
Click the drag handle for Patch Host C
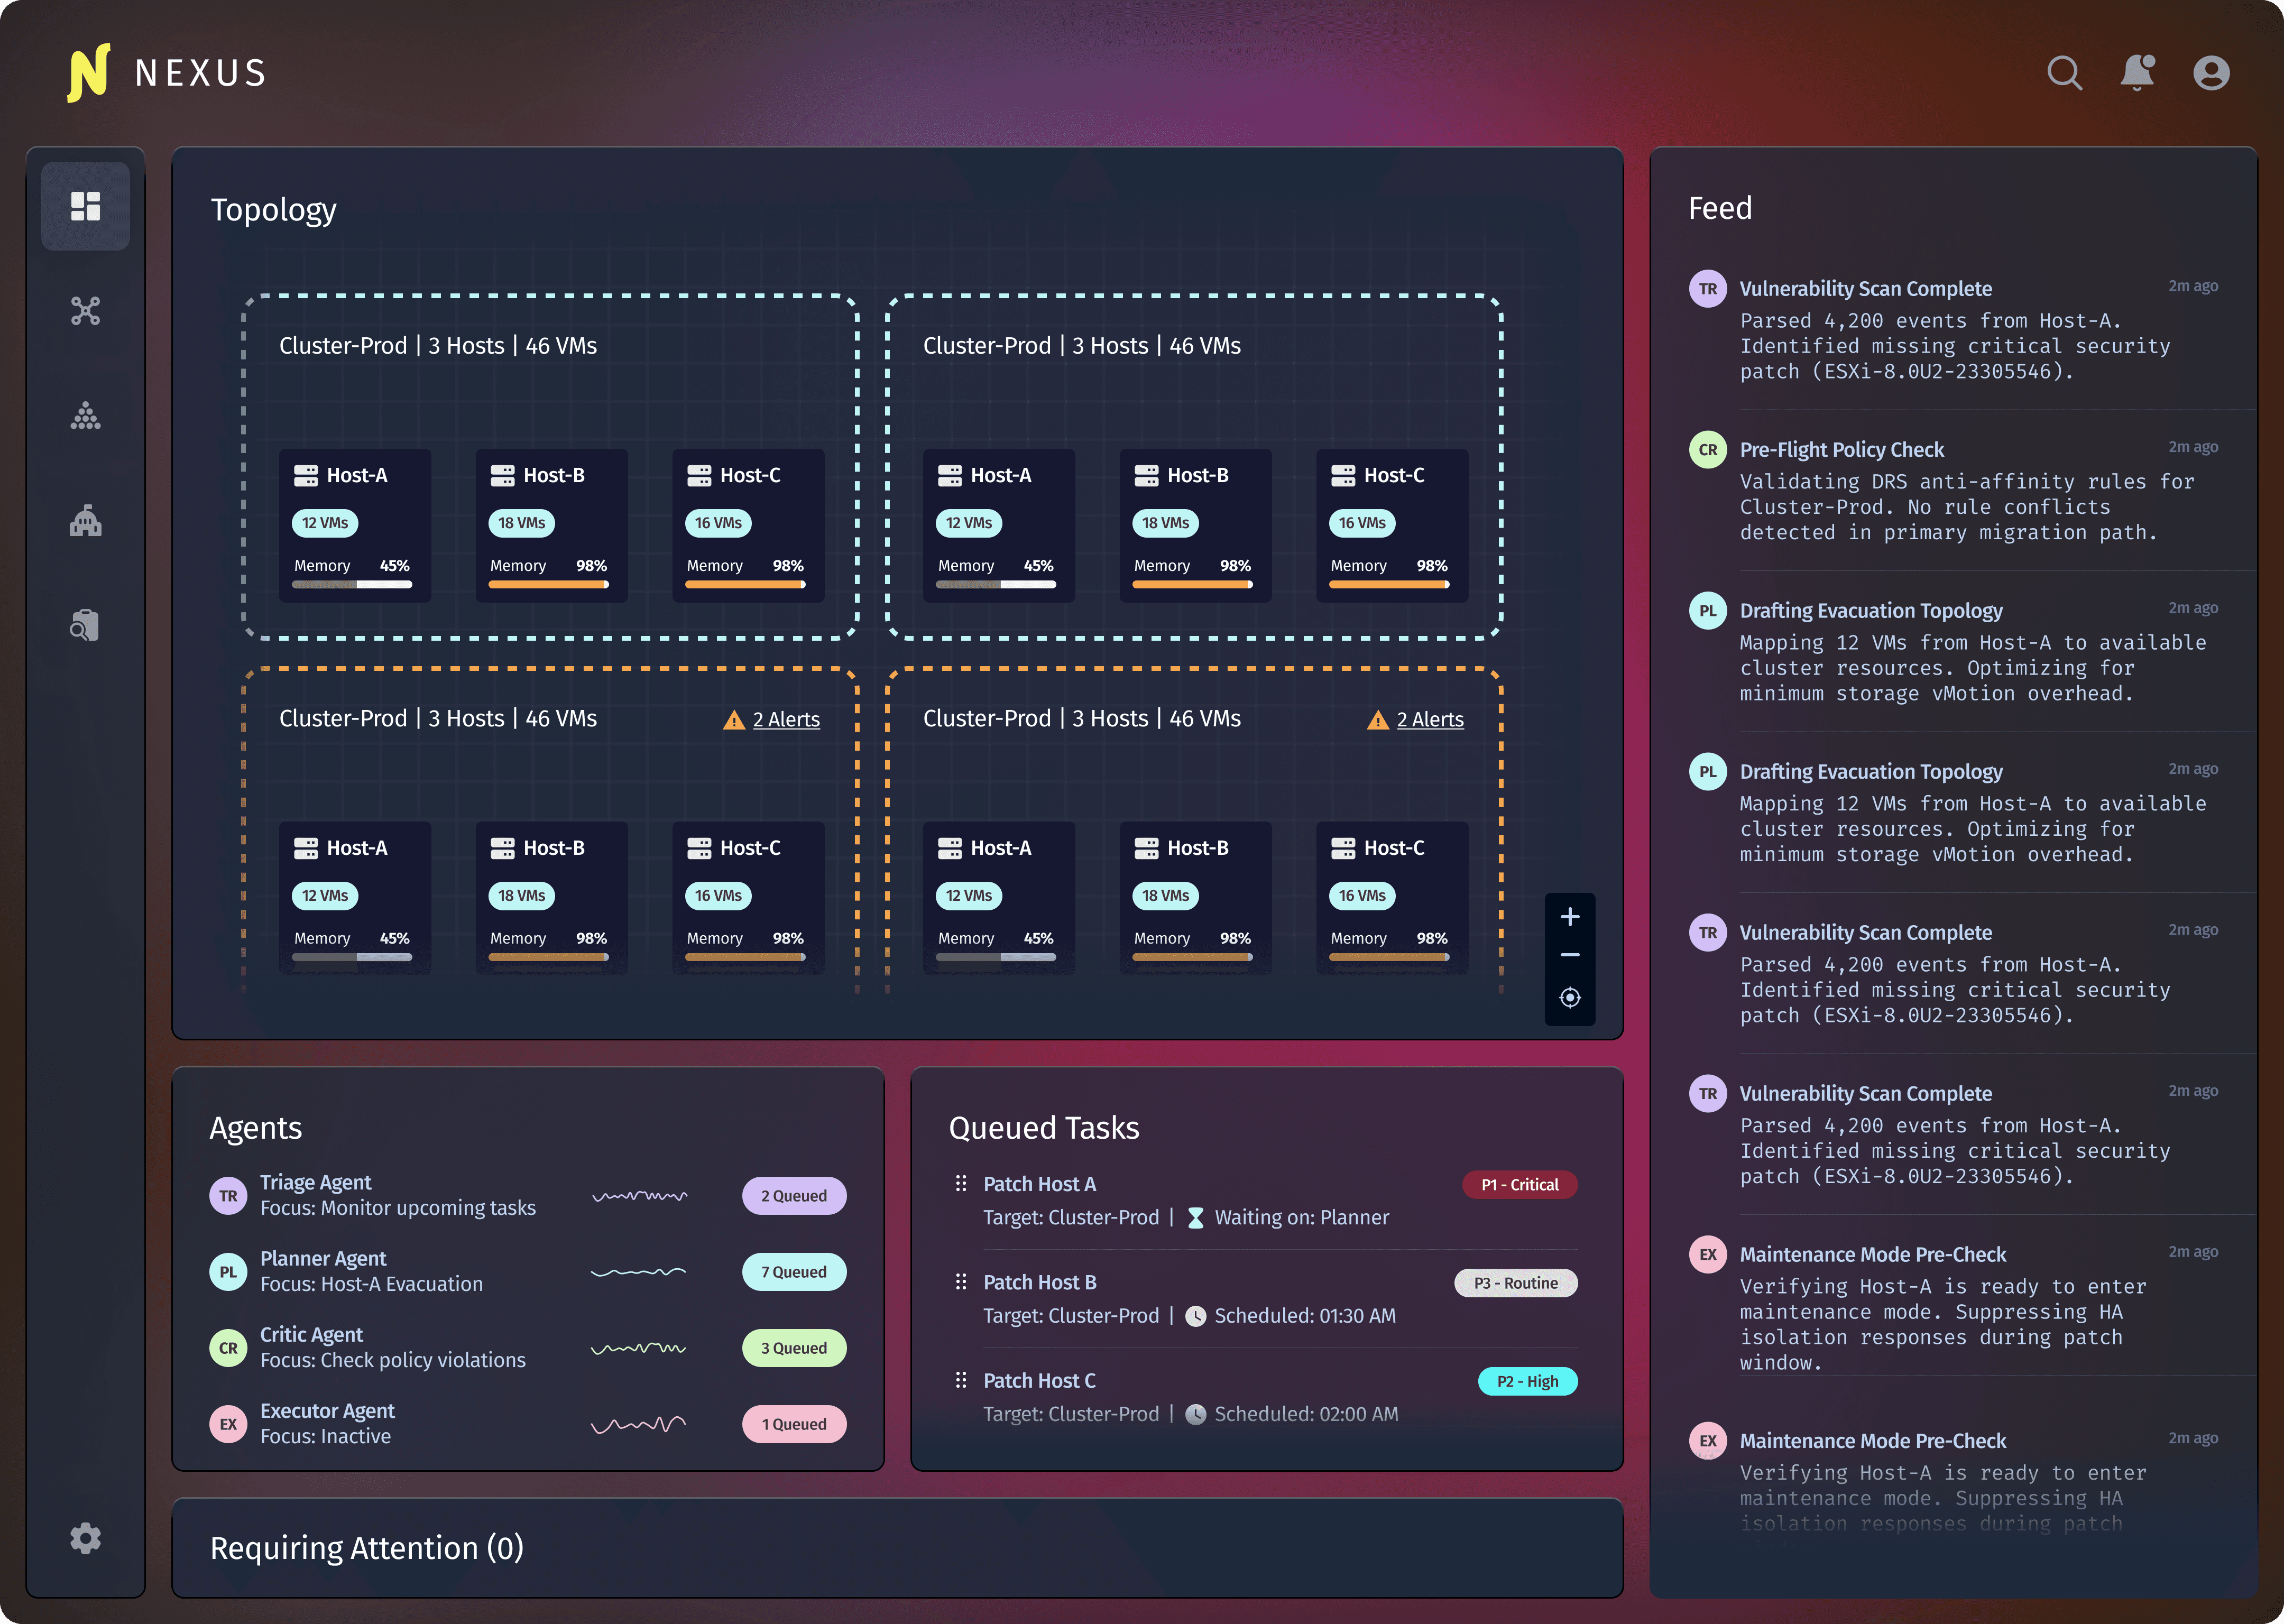coord(961,1381)
